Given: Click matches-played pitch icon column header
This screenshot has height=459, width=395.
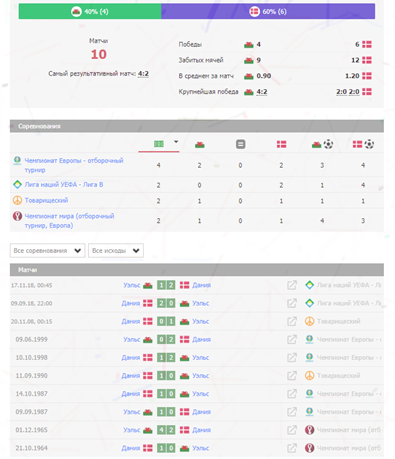Looking at the screenshot, I should click(159, 144).
